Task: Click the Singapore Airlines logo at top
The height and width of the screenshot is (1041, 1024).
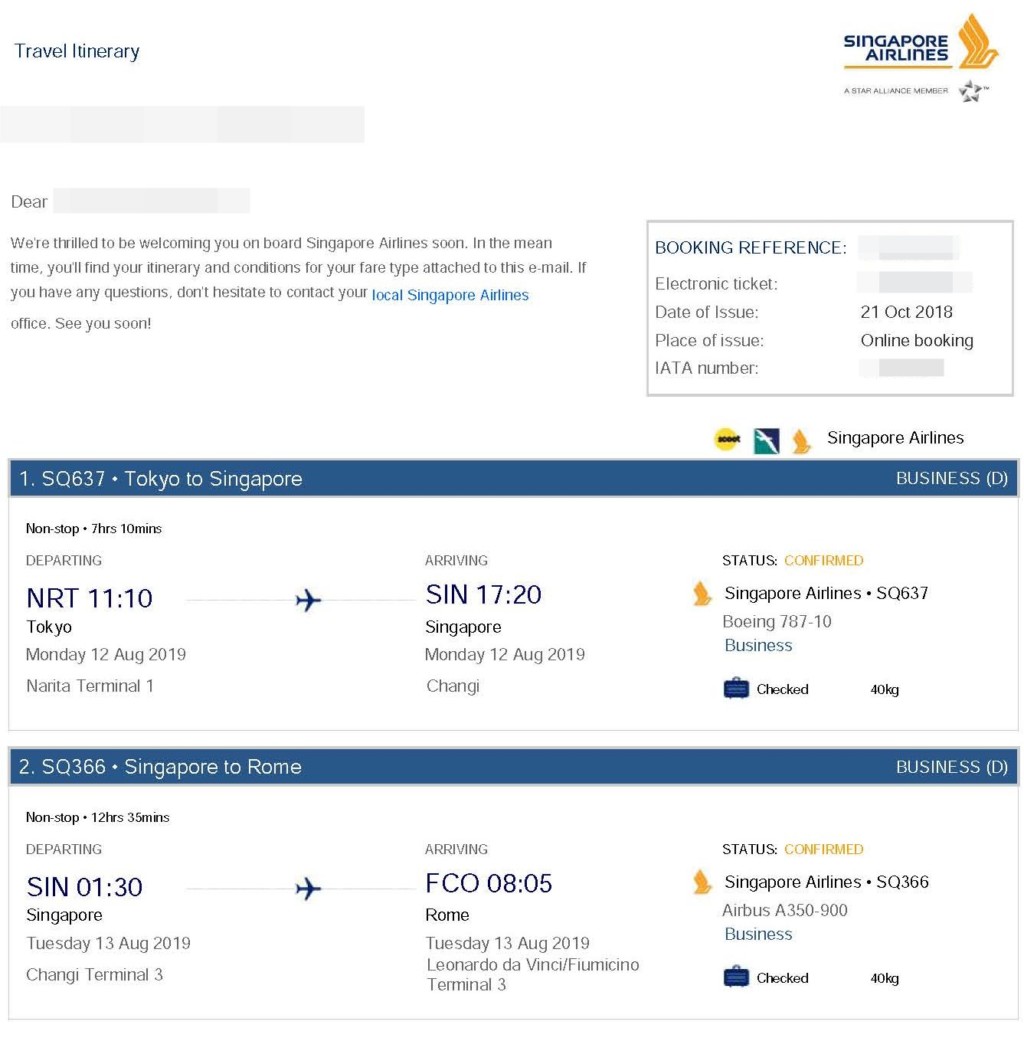Action: tap(920, 44)
